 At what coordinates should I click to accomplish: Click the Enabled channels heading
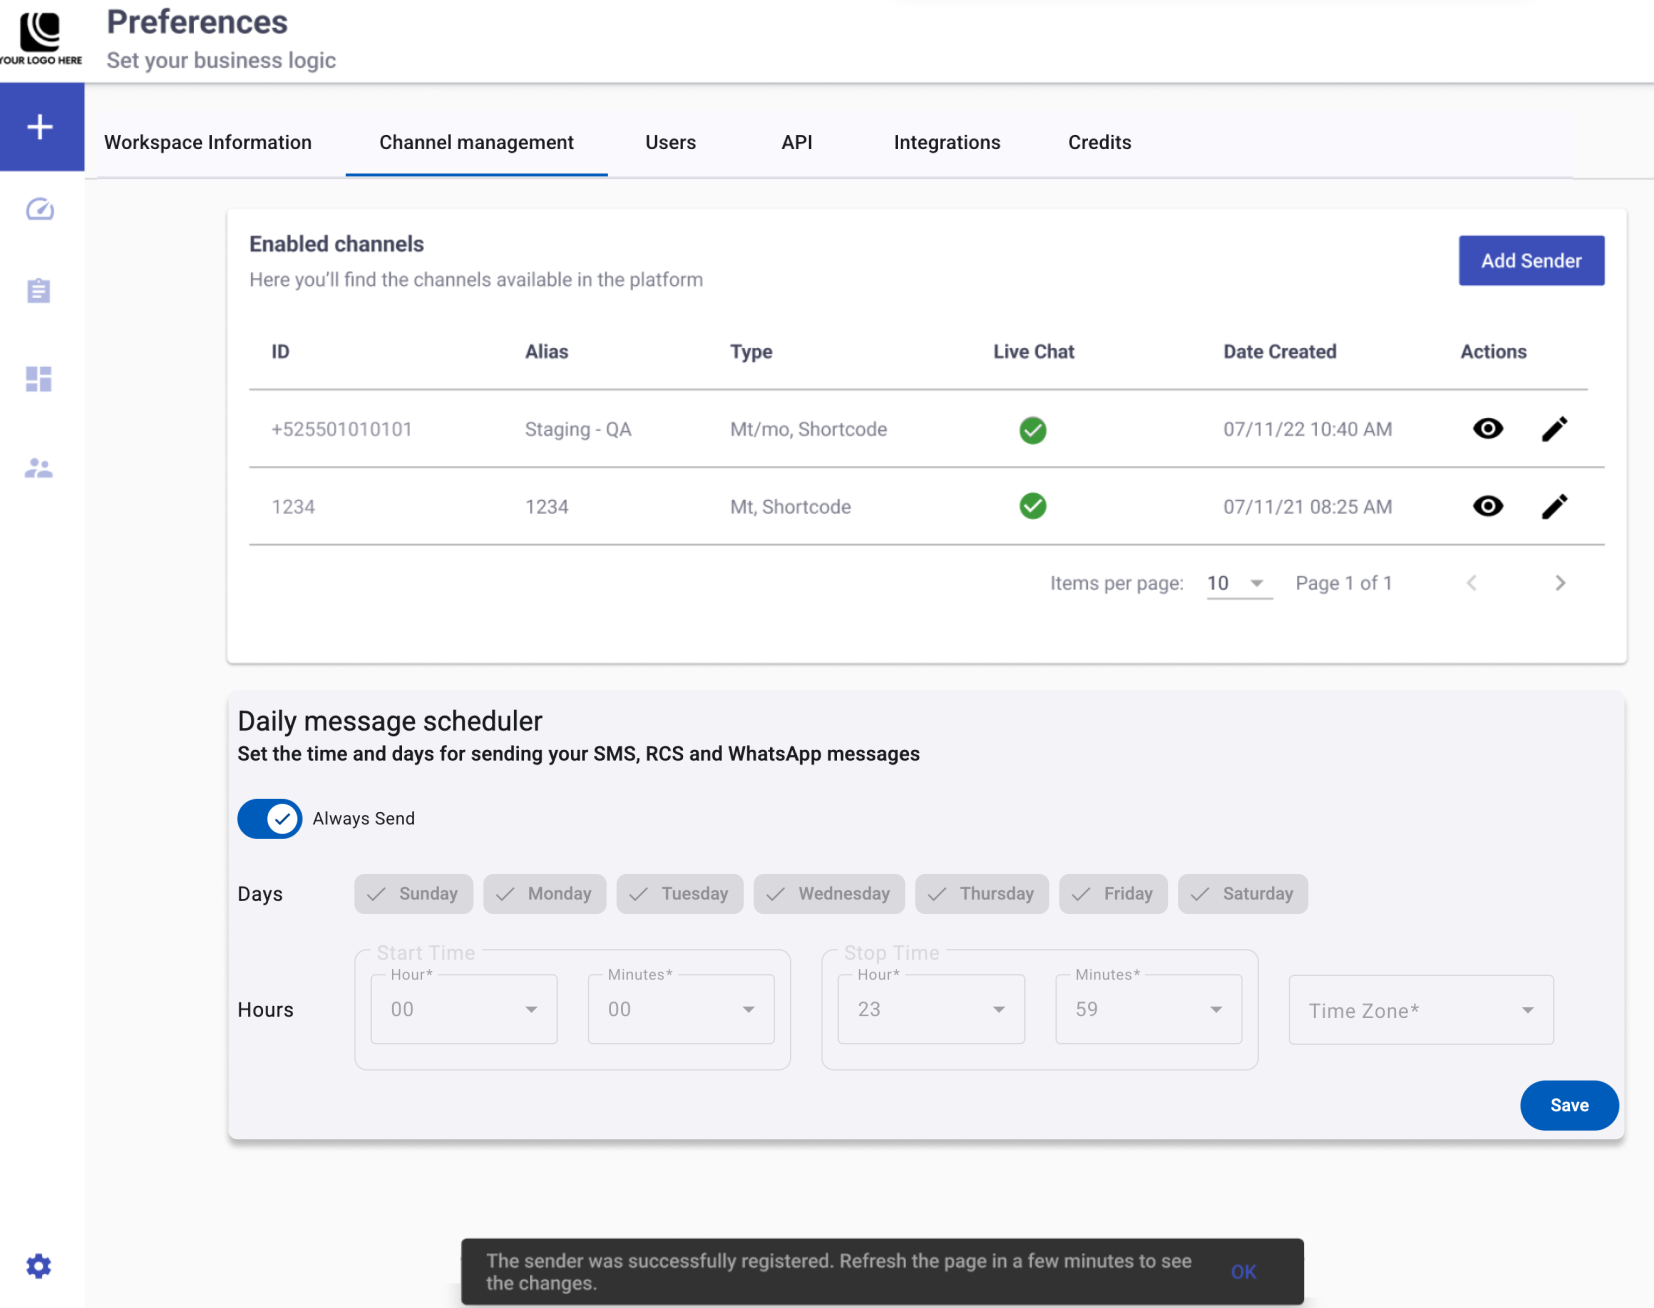pos(337,244)
